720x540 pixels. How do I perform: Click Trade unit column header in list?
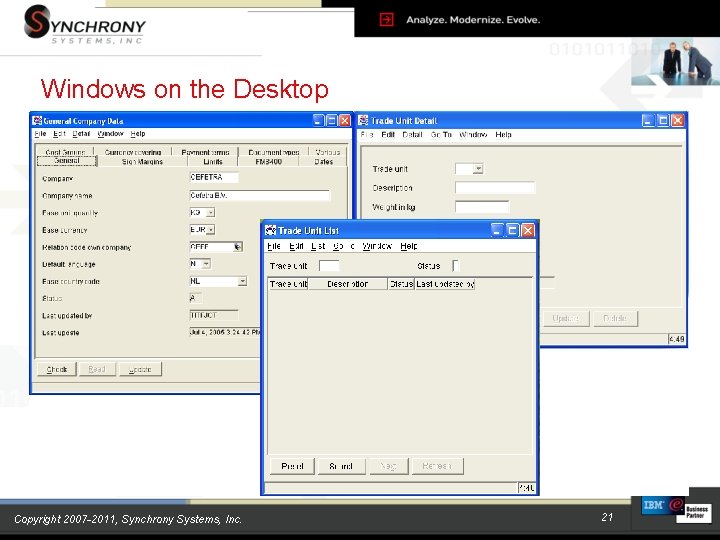point(288,284)
